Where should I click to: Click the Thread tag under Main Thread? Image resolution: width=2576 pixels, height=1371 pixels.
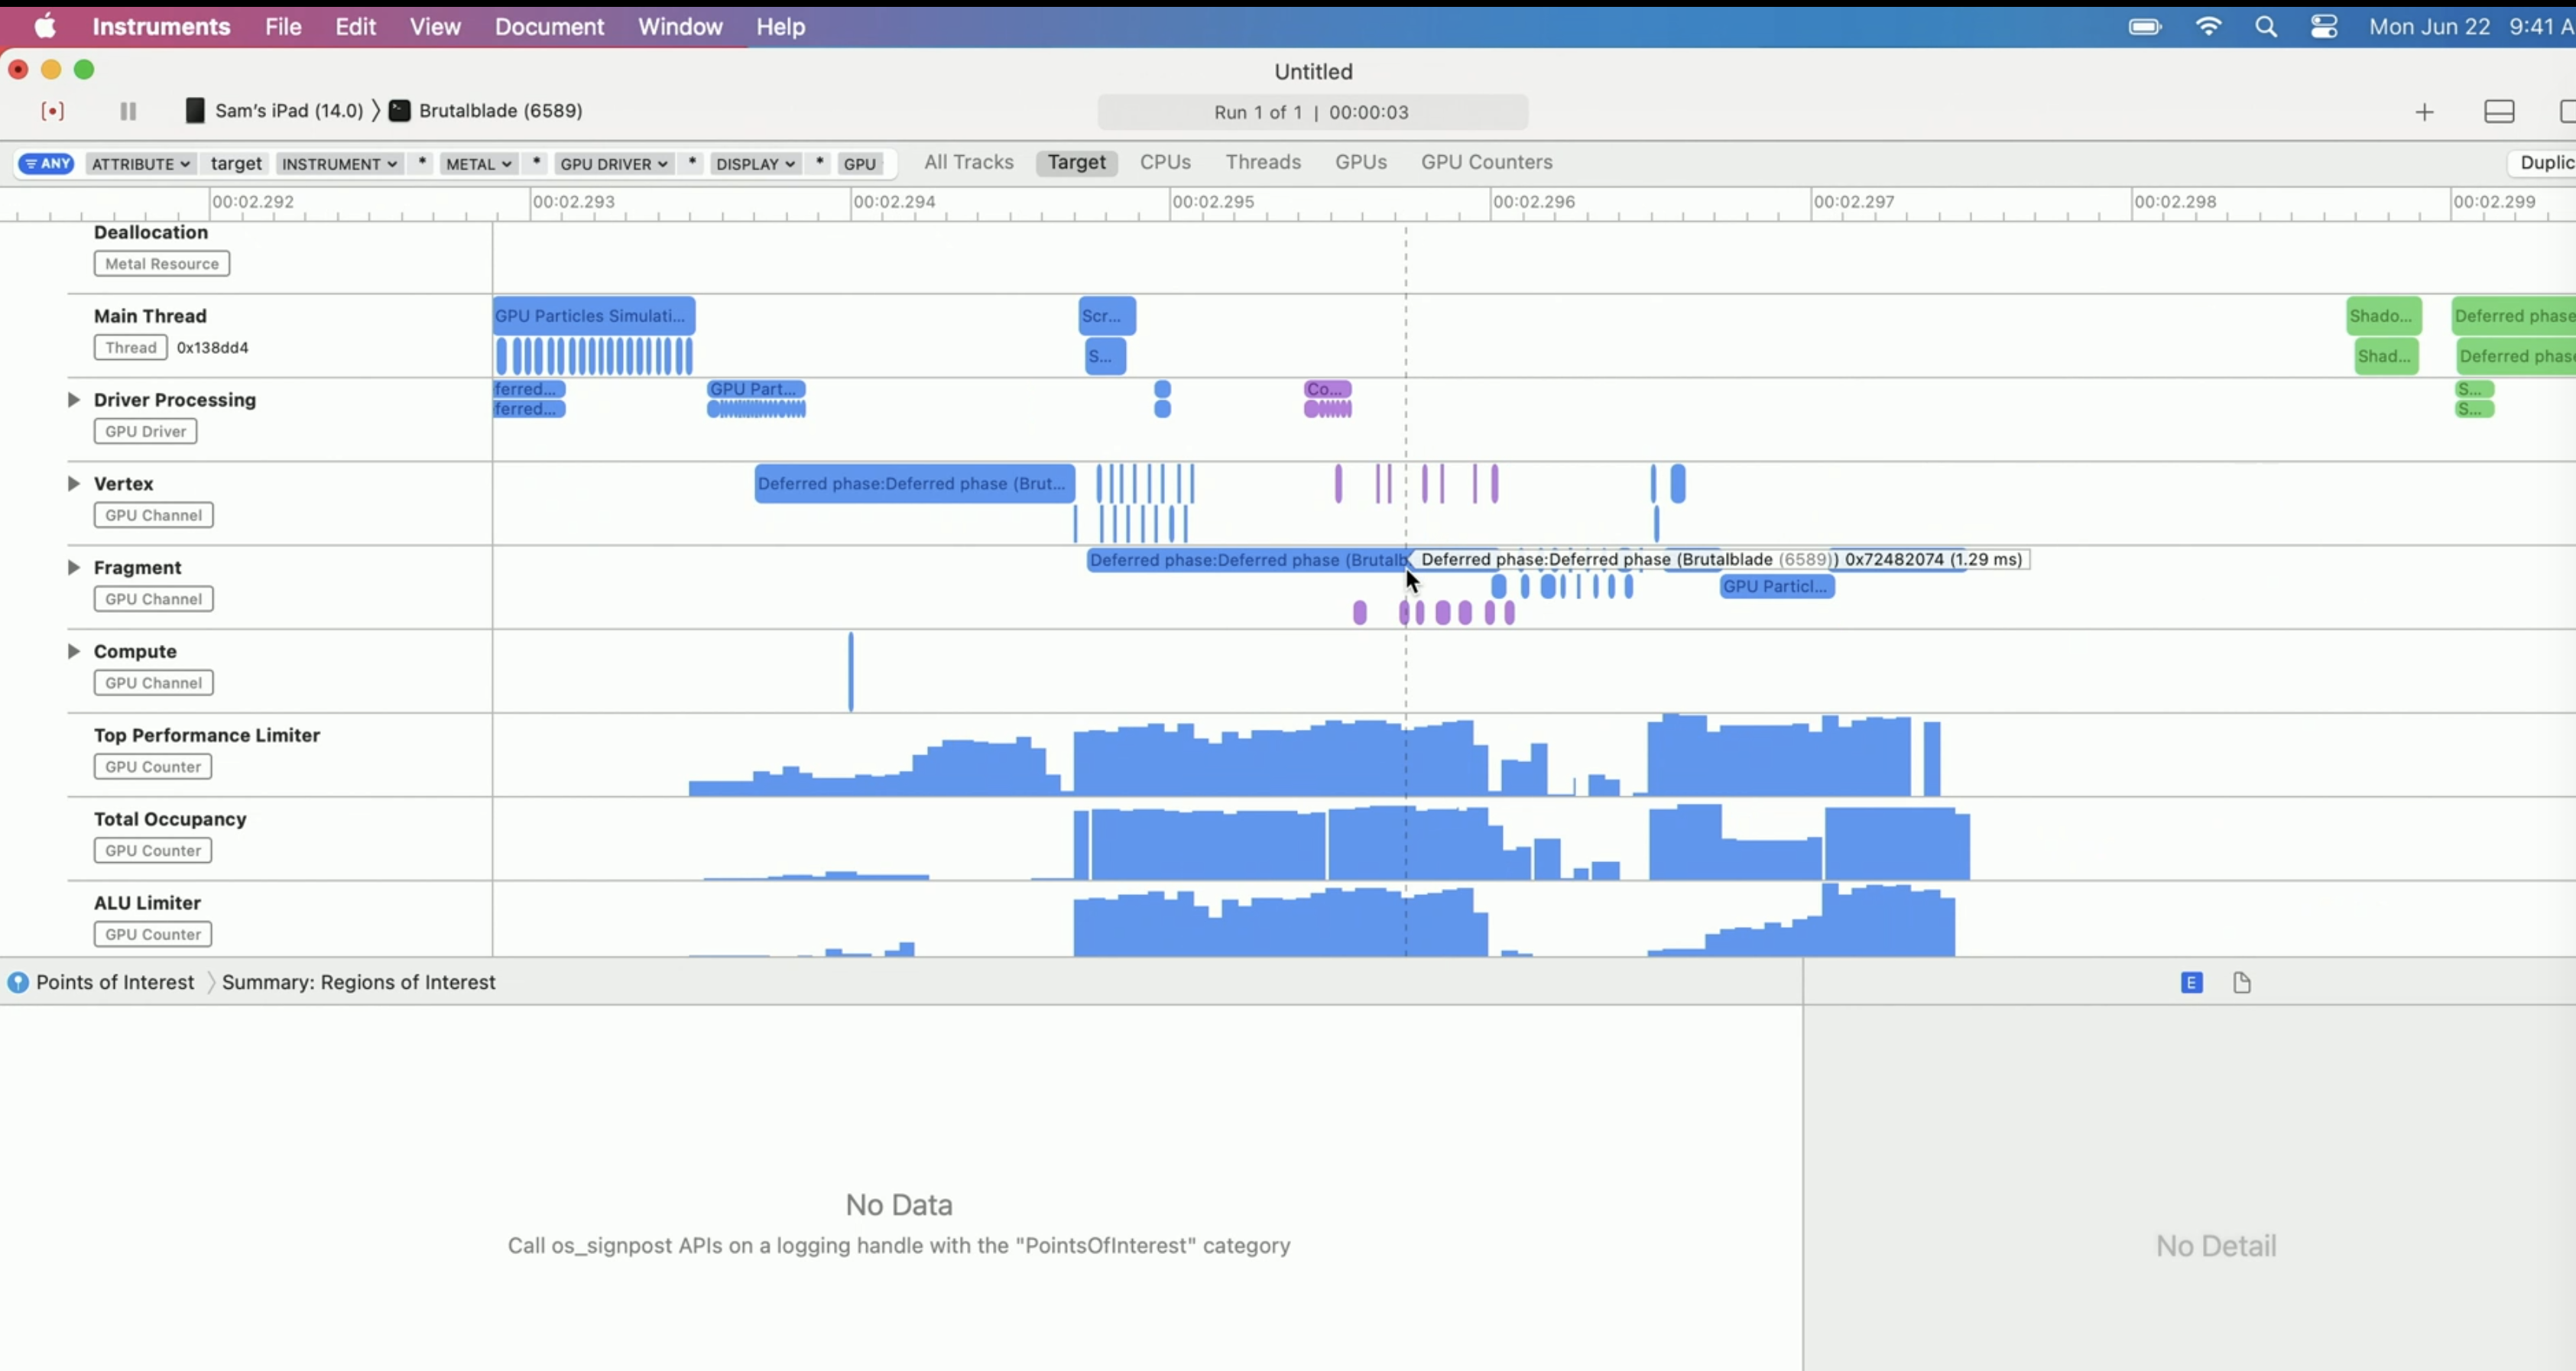click(x=131, y=348)
